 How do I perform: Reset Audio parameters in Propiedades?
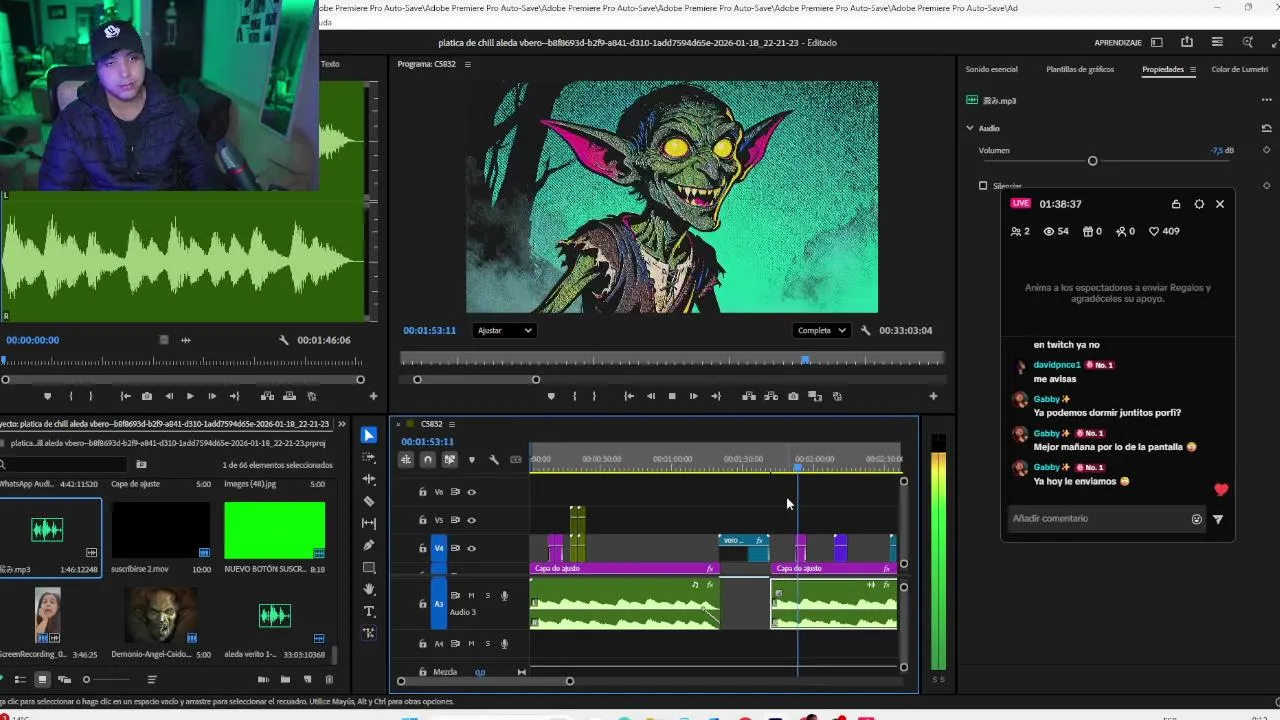click(x=1266, y=128)
